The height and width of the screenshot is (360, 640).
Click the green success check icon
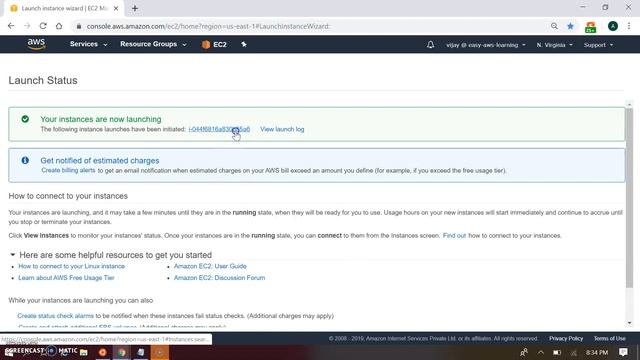coord(25,119)
